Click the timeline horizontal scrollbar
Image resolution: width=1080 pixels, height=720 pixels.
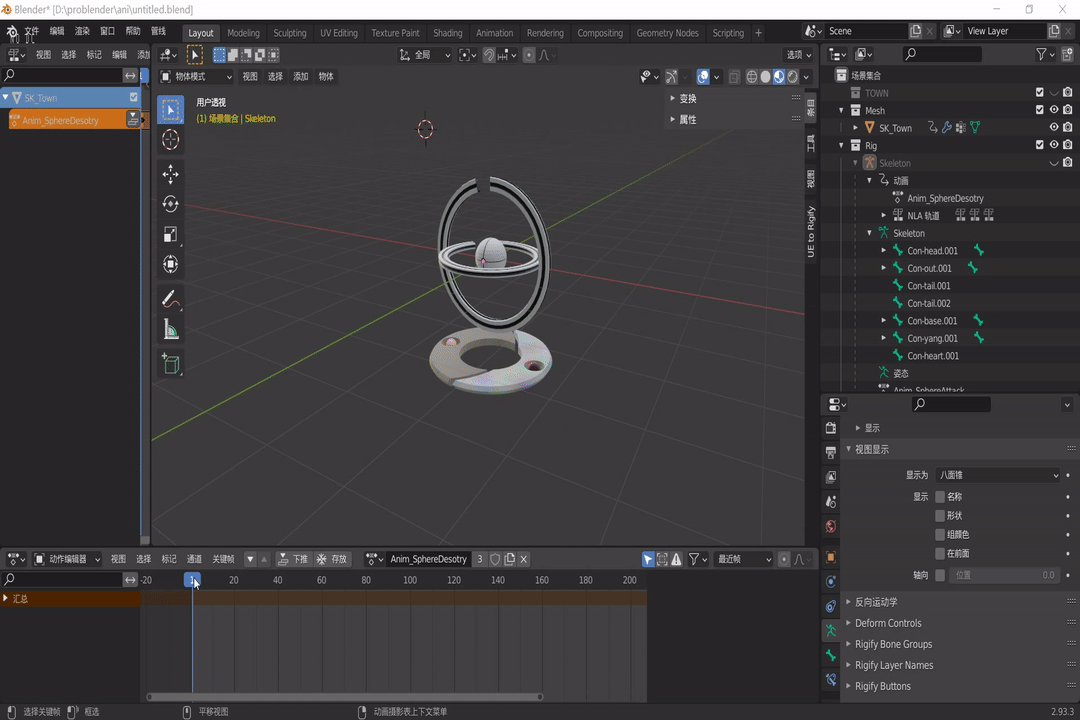345,697
